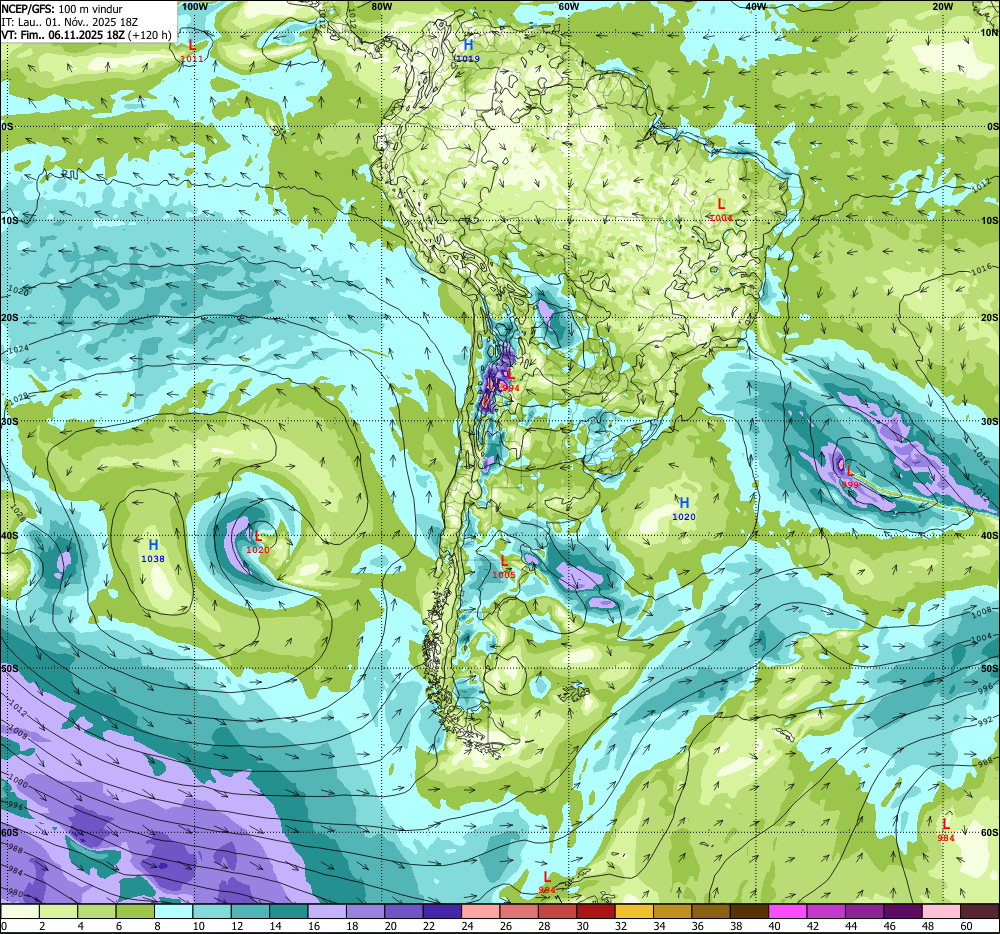1000x934 pixels.
Task: Select the 8–10 light cyan legend swatch
Action: [173, 912]
